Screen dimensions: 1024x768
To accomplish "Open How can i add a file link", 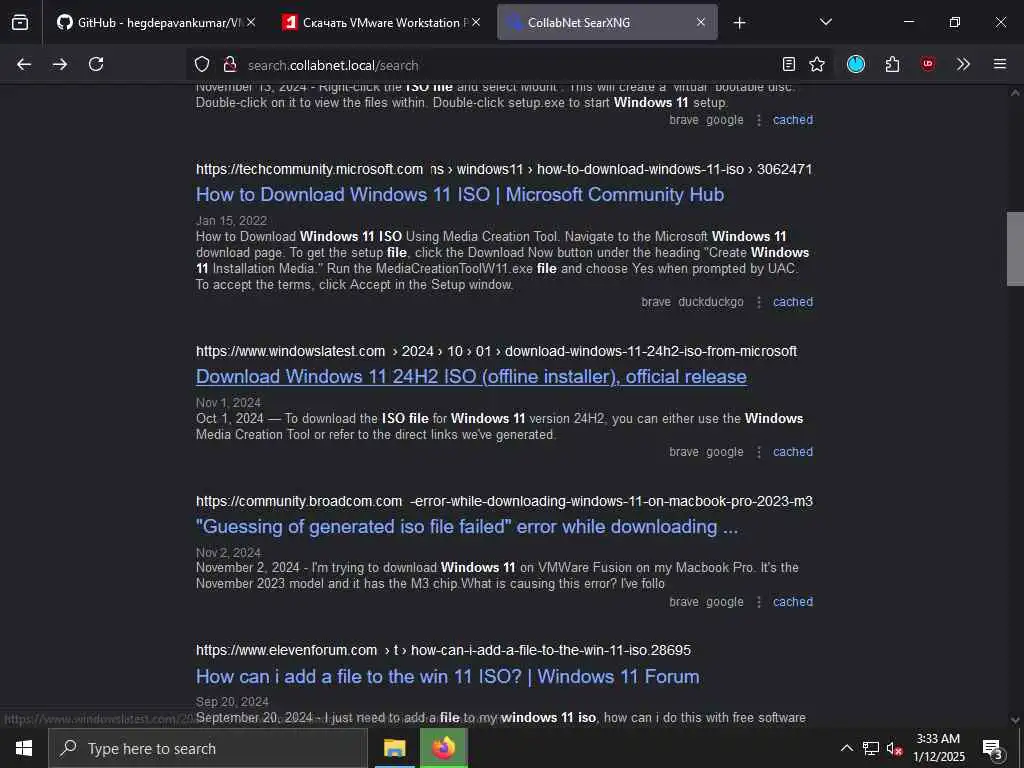I will (447, 677).
